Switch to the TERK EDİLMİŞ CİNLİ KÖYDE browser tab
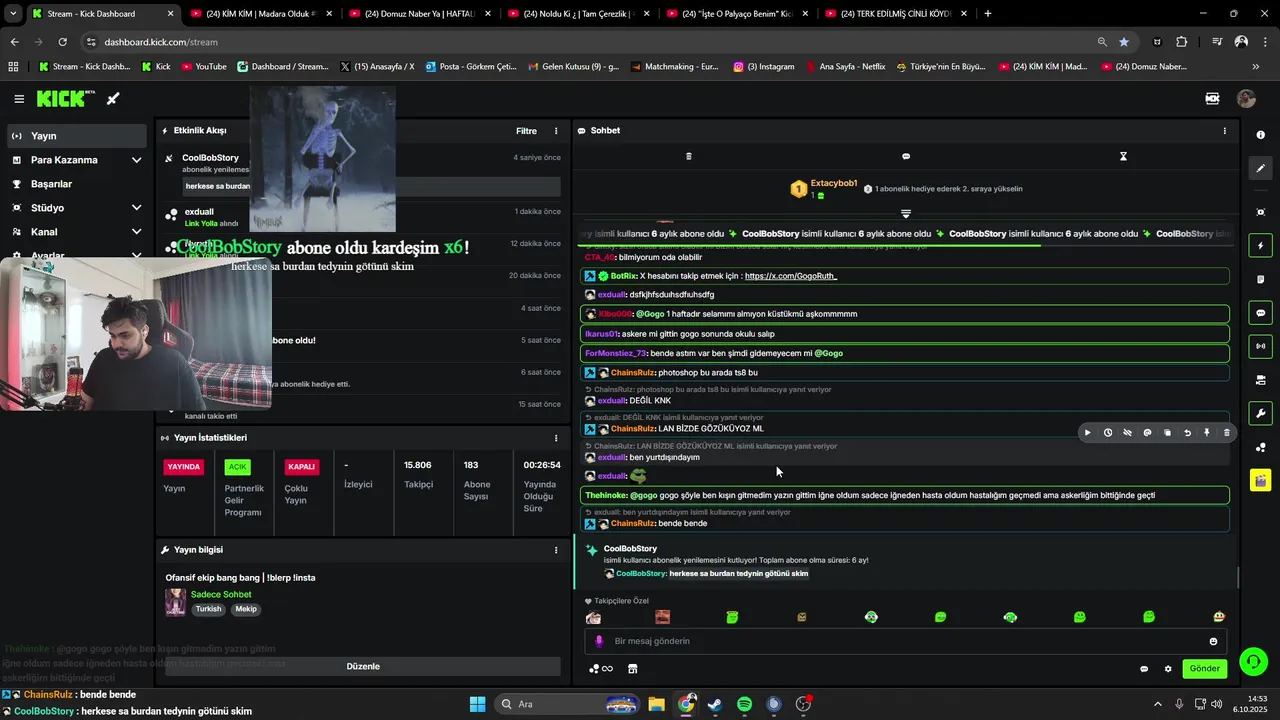Viewport: 1280px width, 720px height. 896,13
